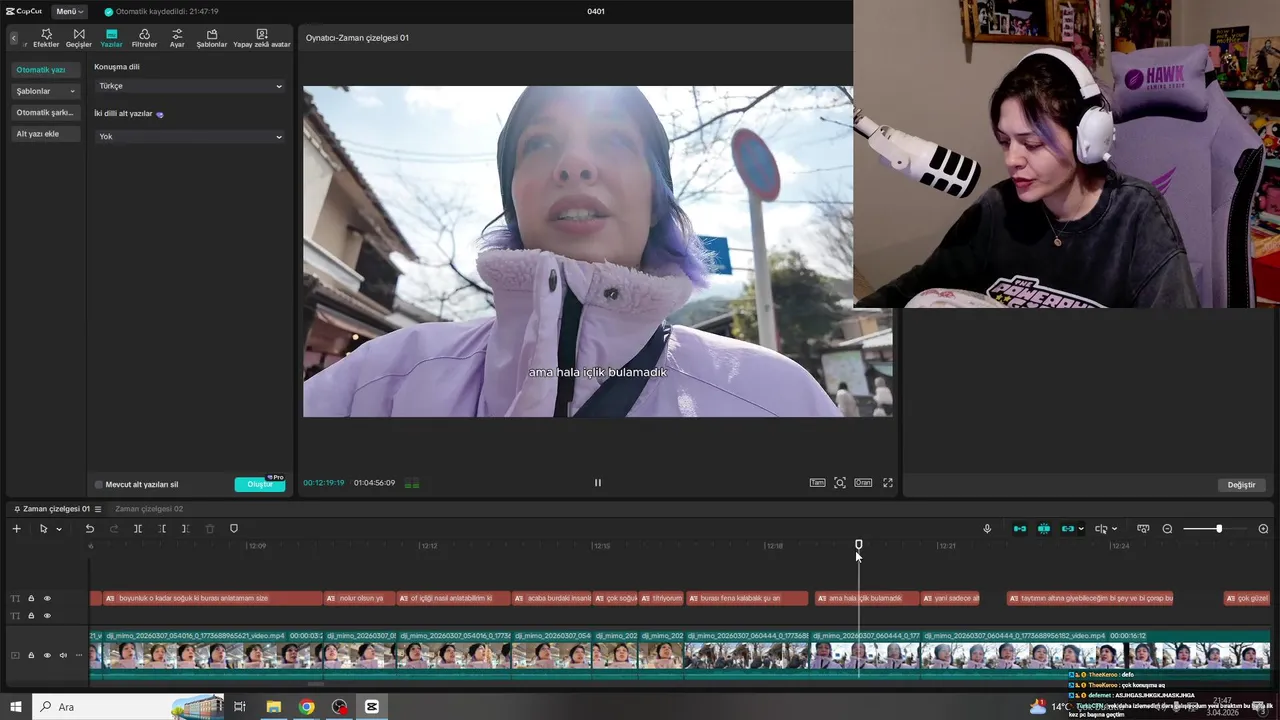Image resolution: width=1280 pixels, height=720 pixels.
Task: Select subtitle clip 'nolur olsun ya'
Action: coord(360,598)
